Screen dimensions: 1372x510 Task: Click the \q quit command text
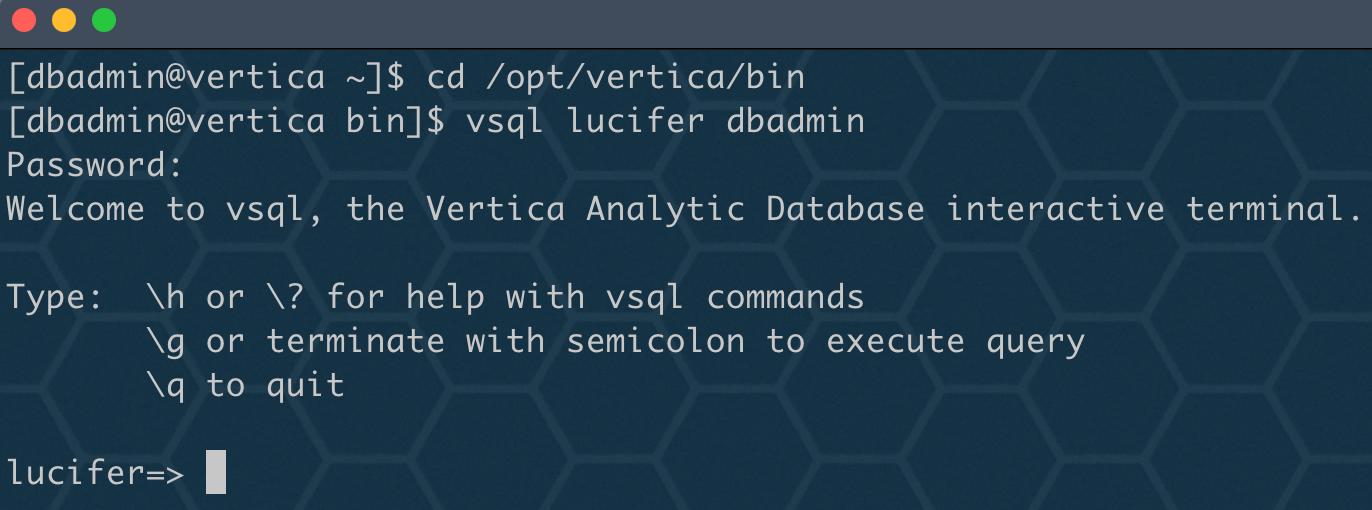point(166,385)
